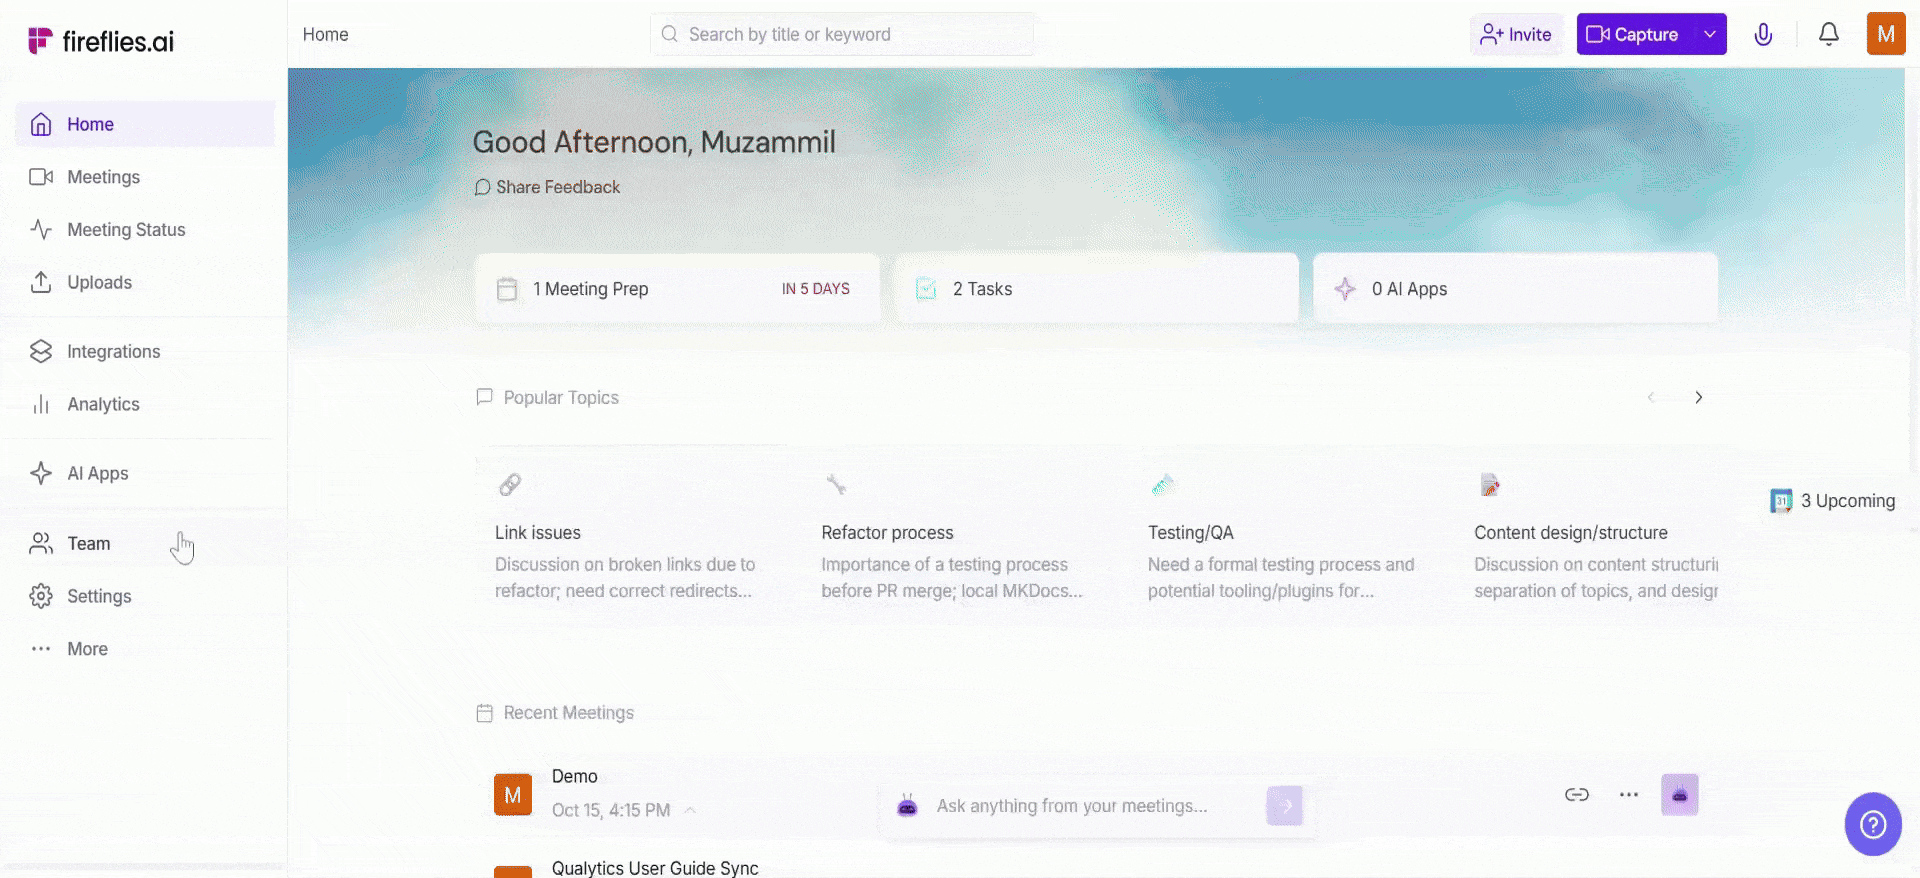Image resolution: width=1920 pixels, height=878 pixels.
Task: Show next Popular Topics with right chevron
Action: (x=1698, y=397)
